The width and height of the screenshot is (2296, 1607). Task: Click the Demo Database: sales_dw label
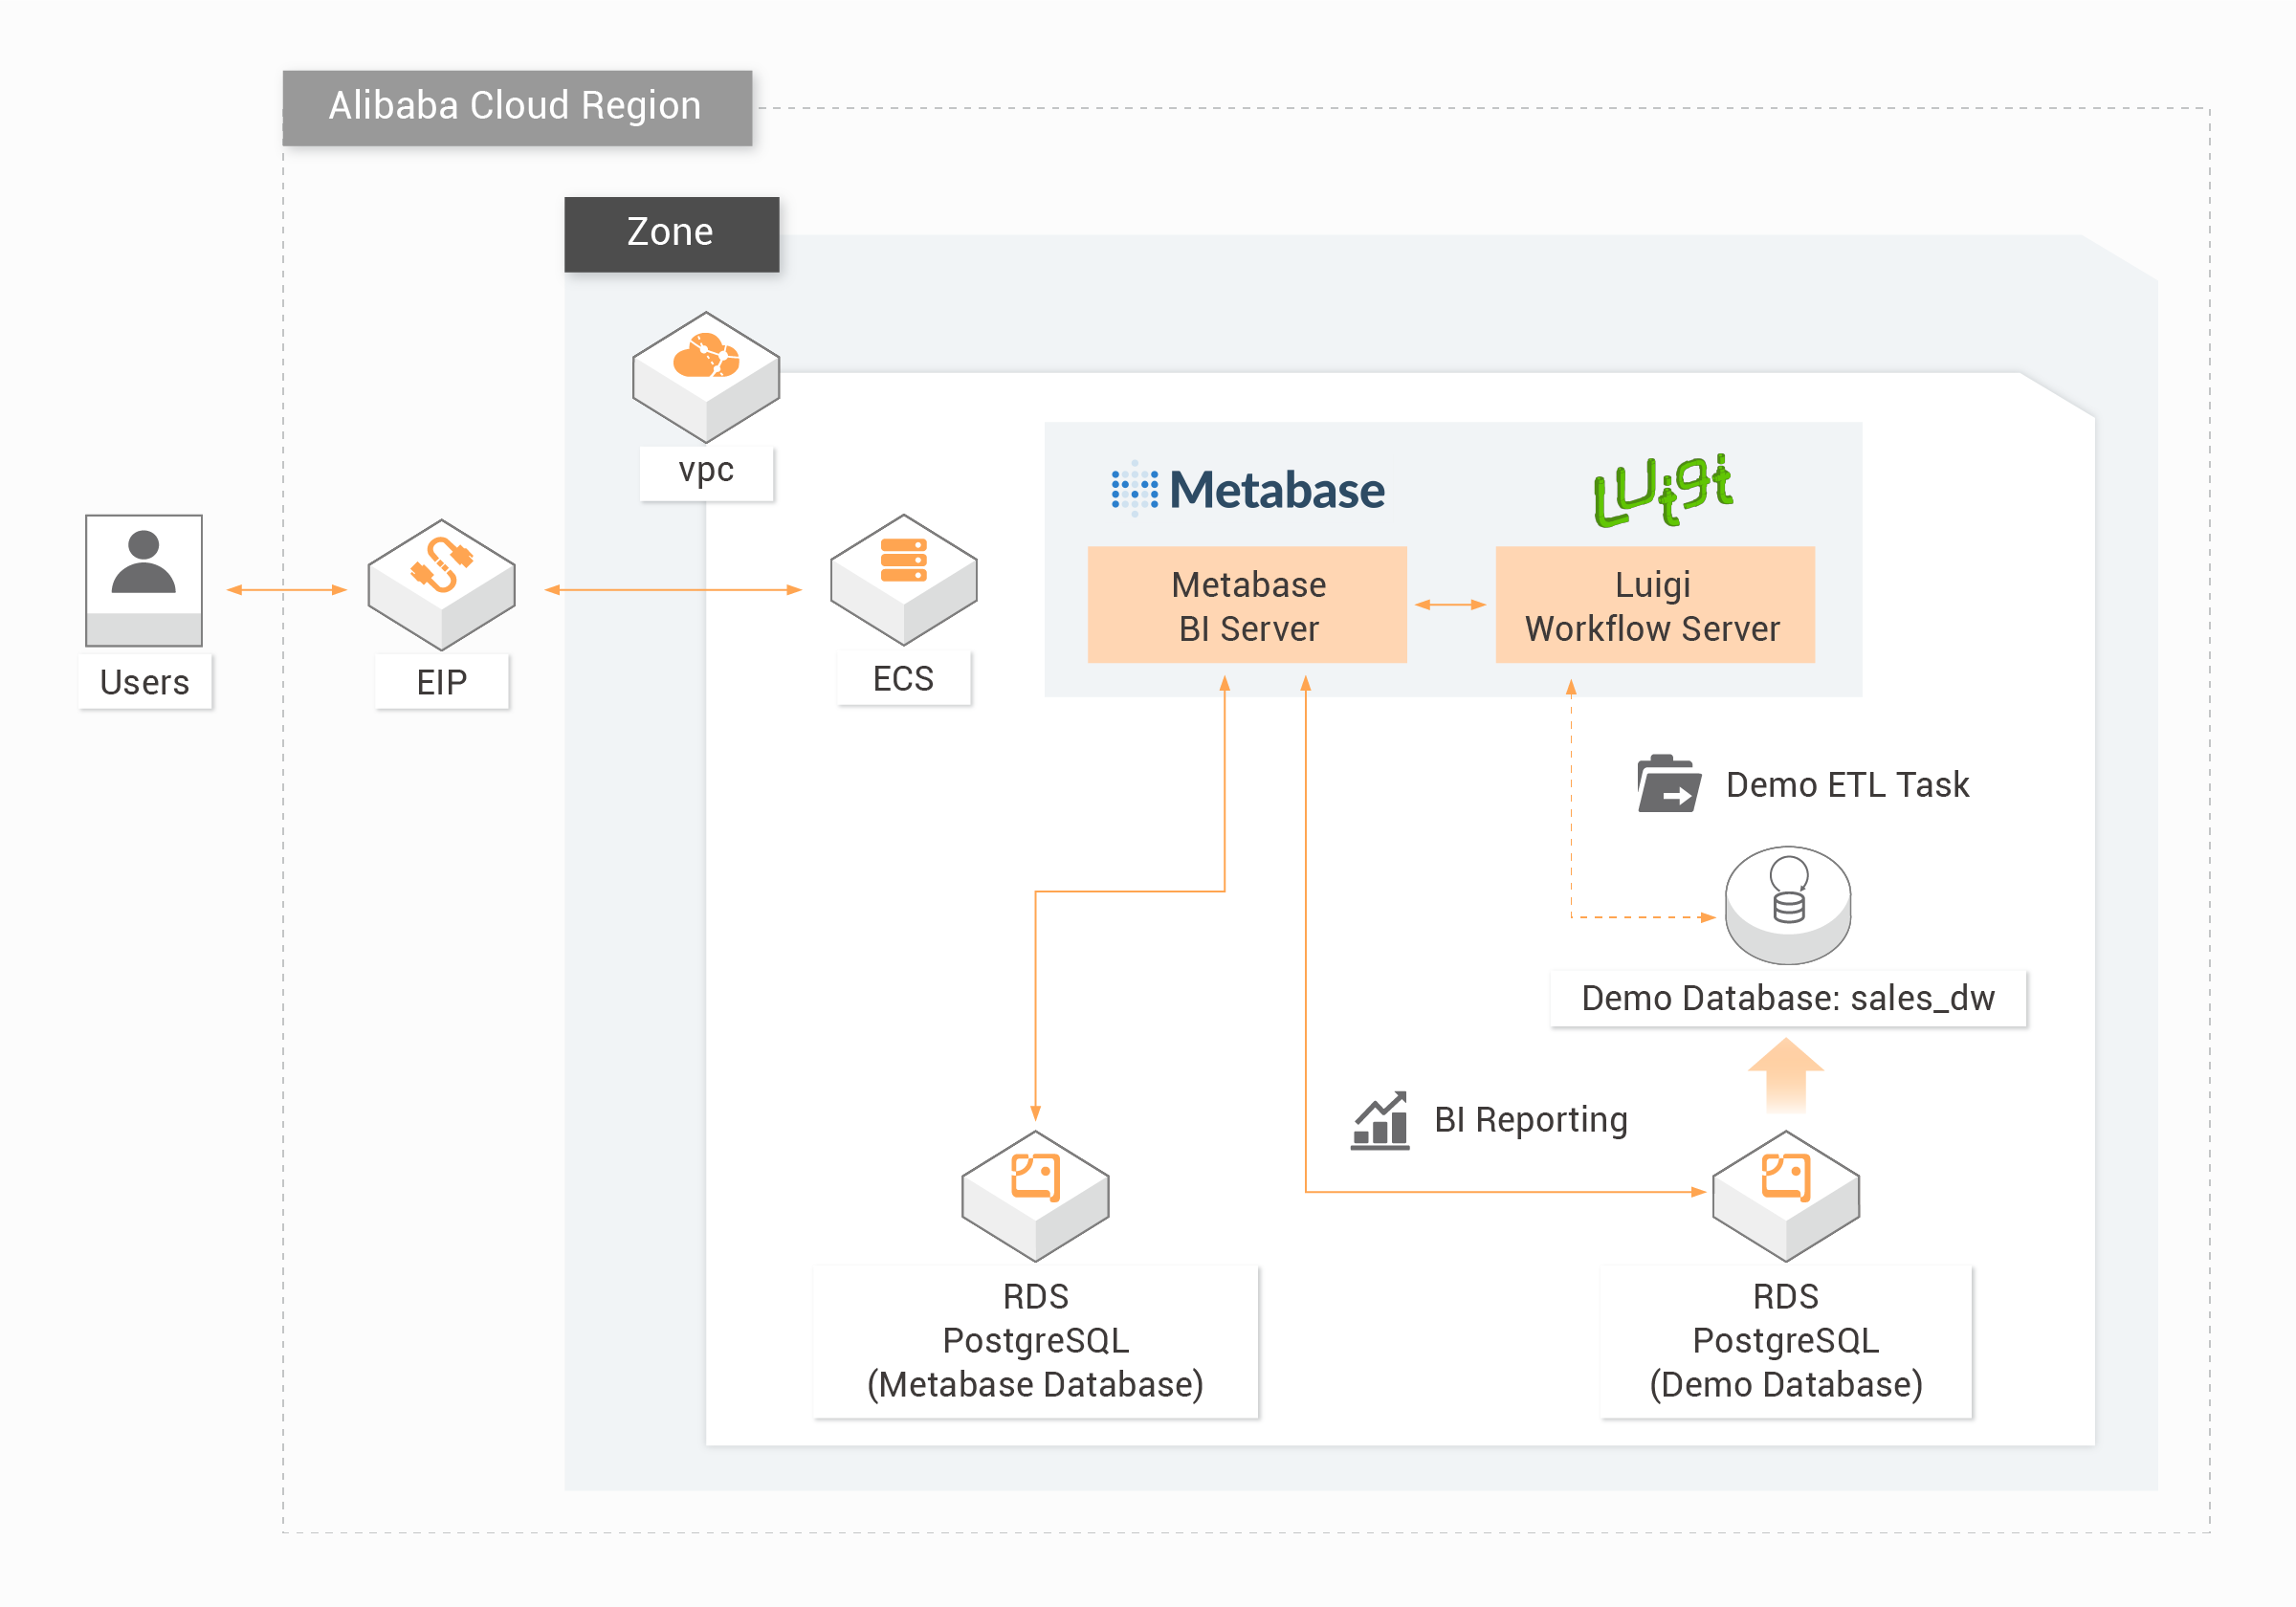click(1788, 998)
